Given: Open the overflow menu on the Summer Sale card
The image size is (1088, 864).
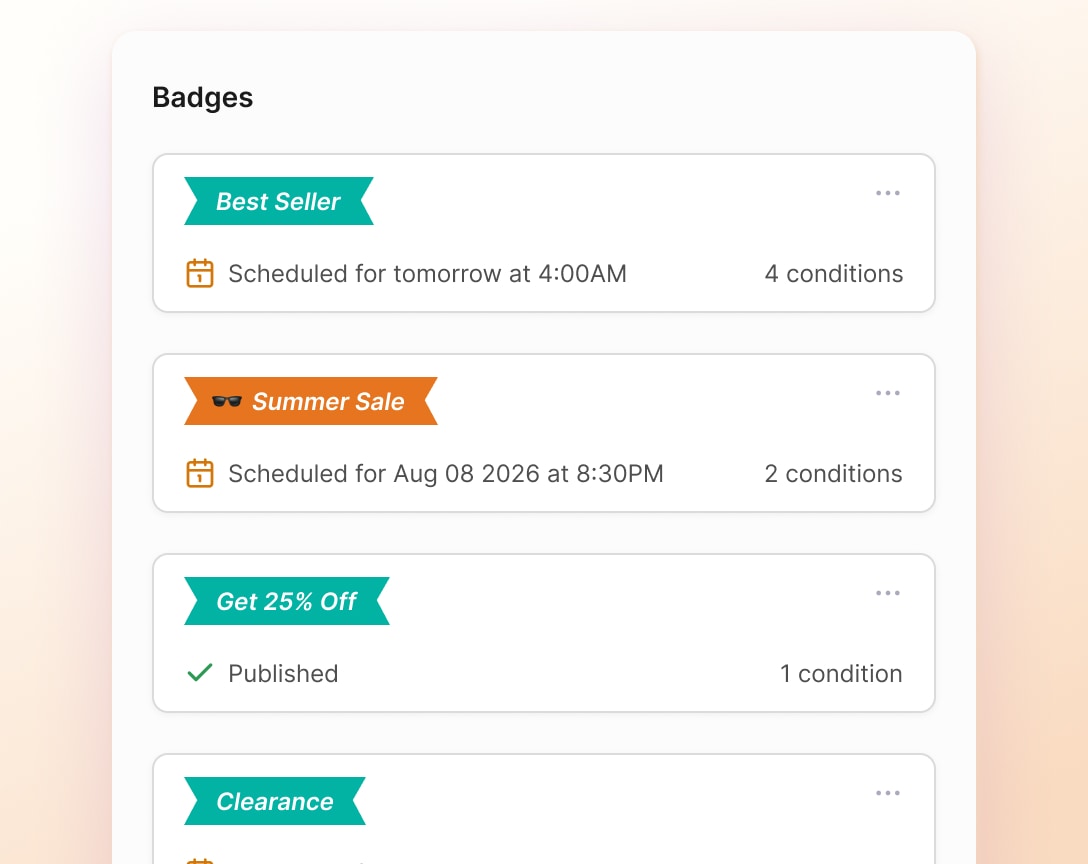Looking at the screenshot, I should tap(888, 393).
